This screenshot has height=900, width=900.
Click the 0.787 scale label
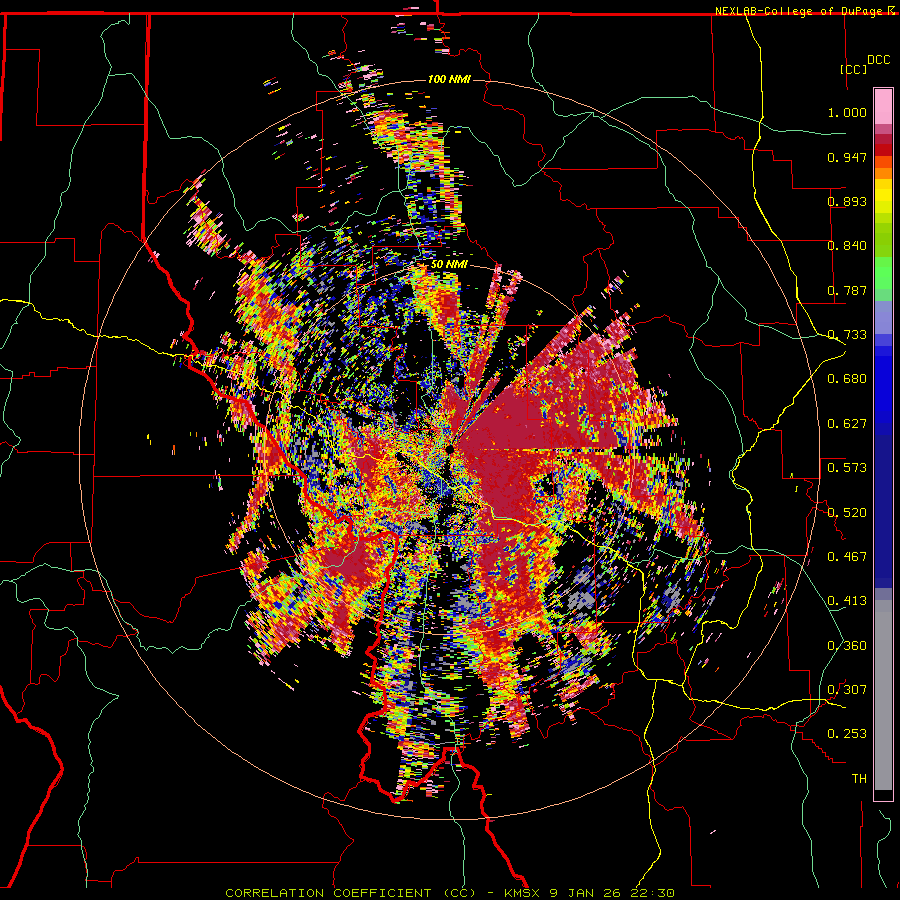coord(847,290)
